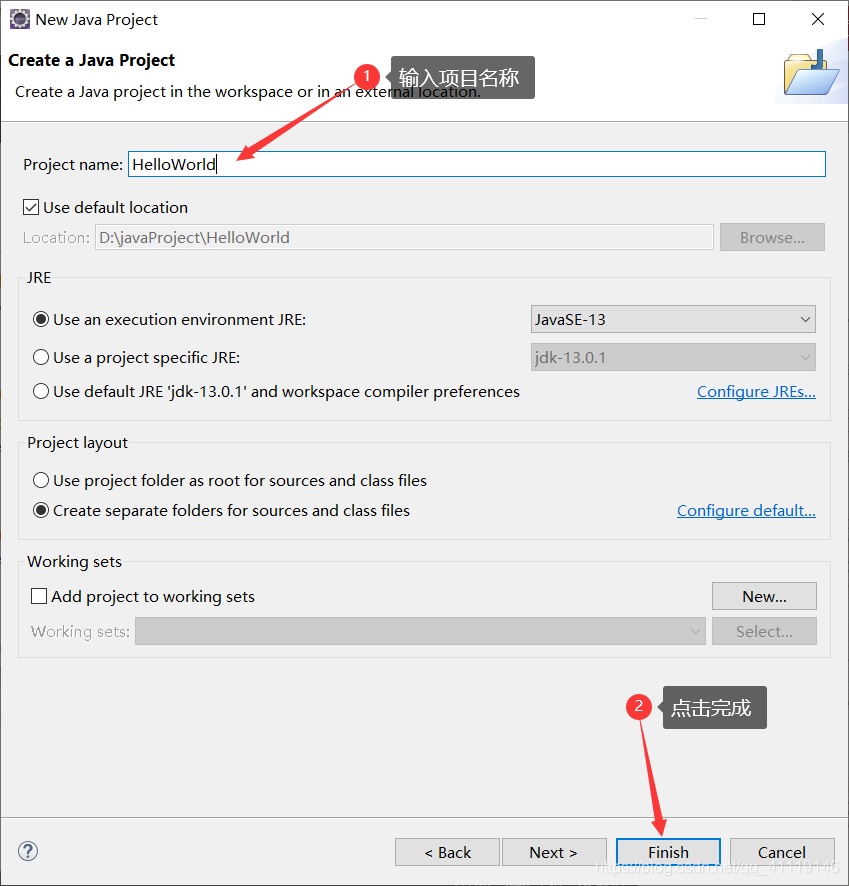Open the Working sets combo box
Image resolution: width=849 pixels, height=886 pixels.
tap(420, 631)
